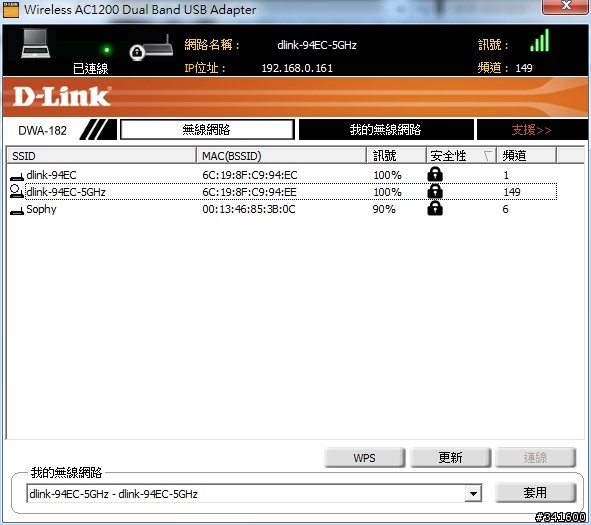Refresh networks with 更新 button
Image resolution: width=591 pixels, height=525 pixels.
click(450, 458)
